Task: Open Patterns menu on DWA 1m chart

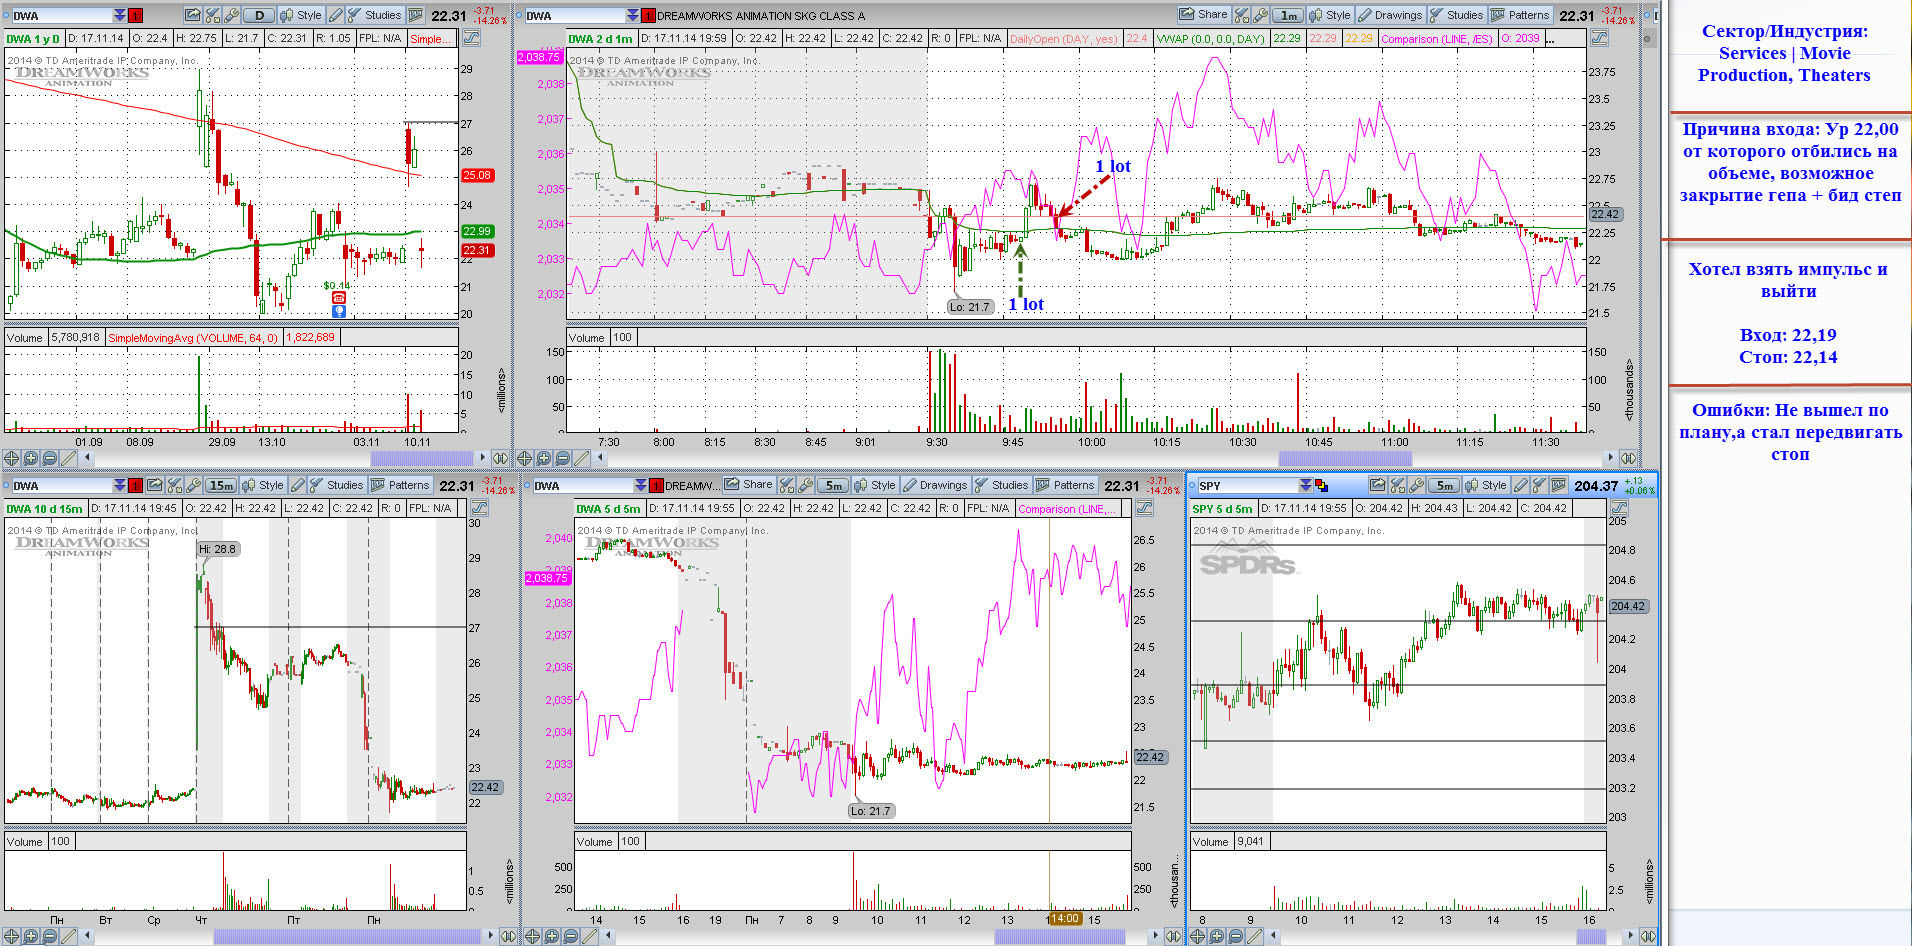Action: point(1520,15)
